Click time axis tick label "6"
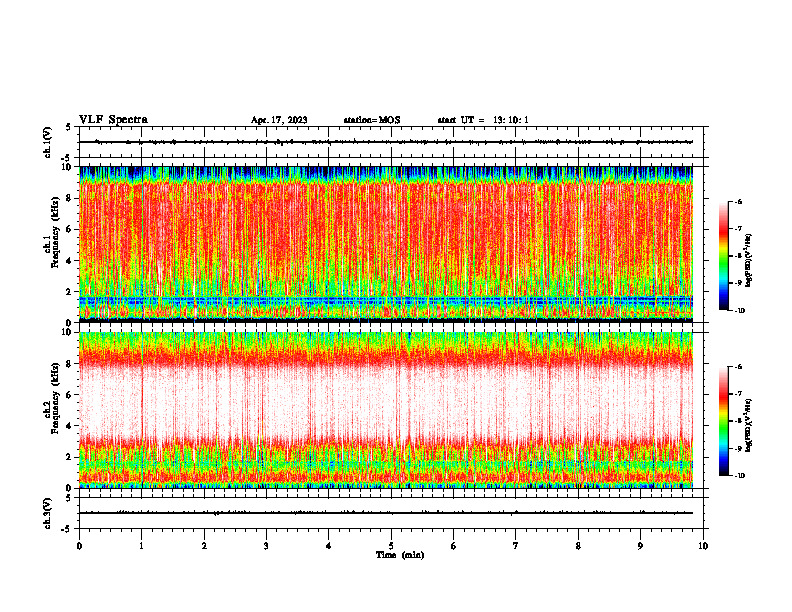The image size is (792, 612). 453,546
